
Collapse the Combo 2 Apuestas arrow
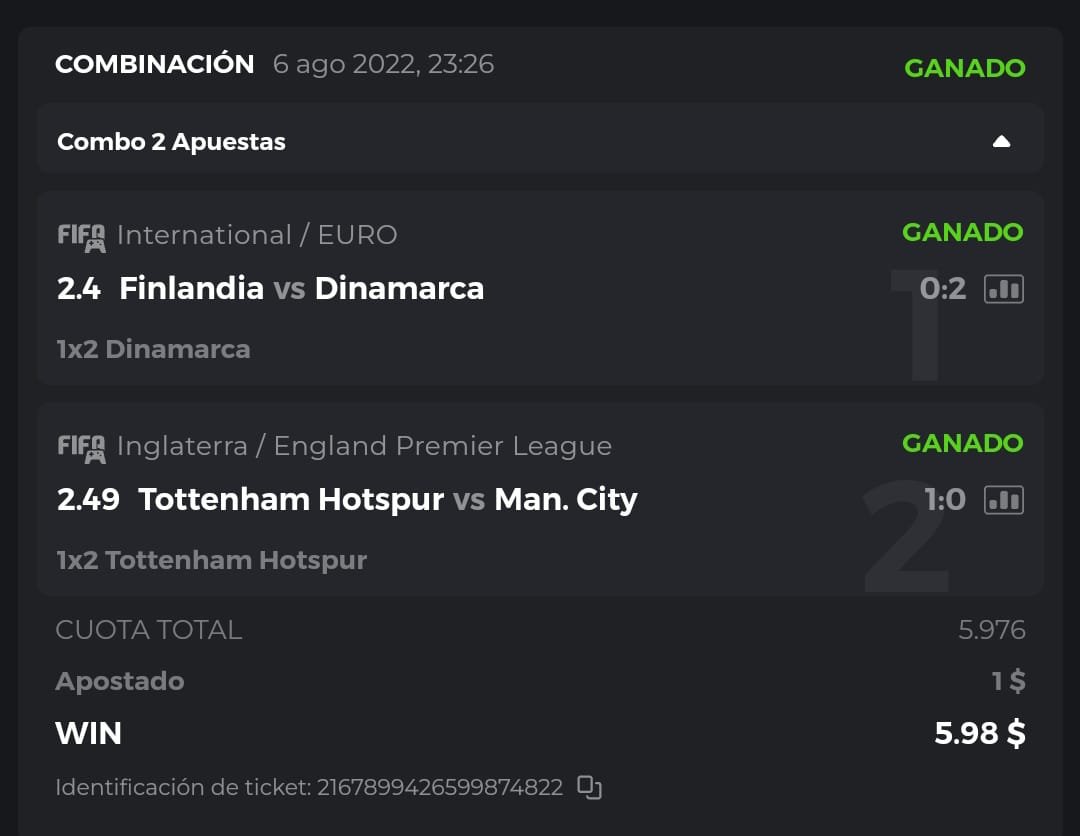coord(1001,142)
